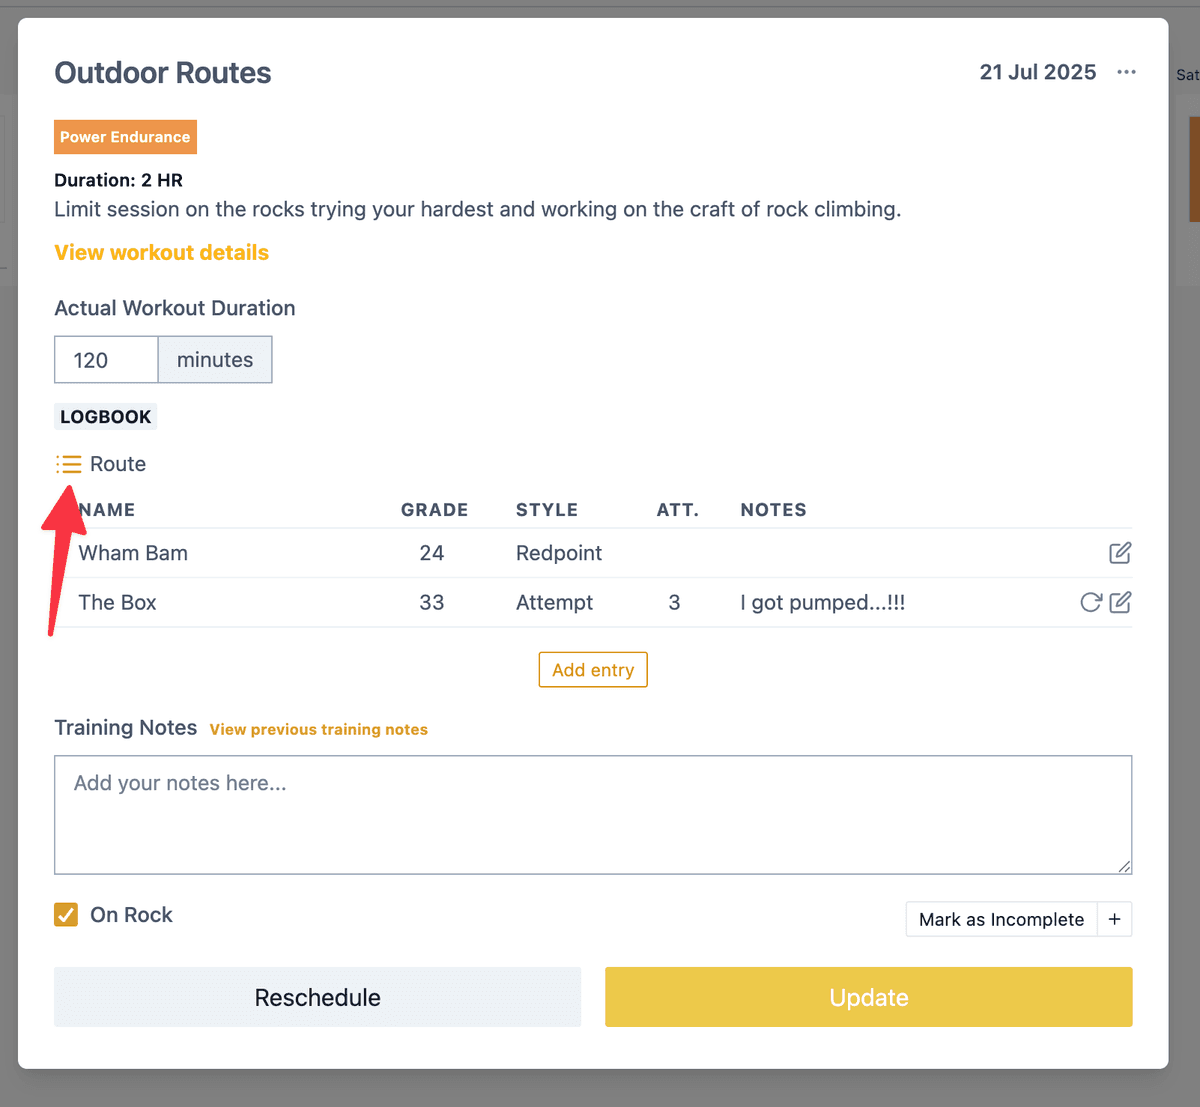The height and width of the screenshot is (1107, 1200).
Task: Edit the Wham Bam entry
Action: tap(1120, 553)
